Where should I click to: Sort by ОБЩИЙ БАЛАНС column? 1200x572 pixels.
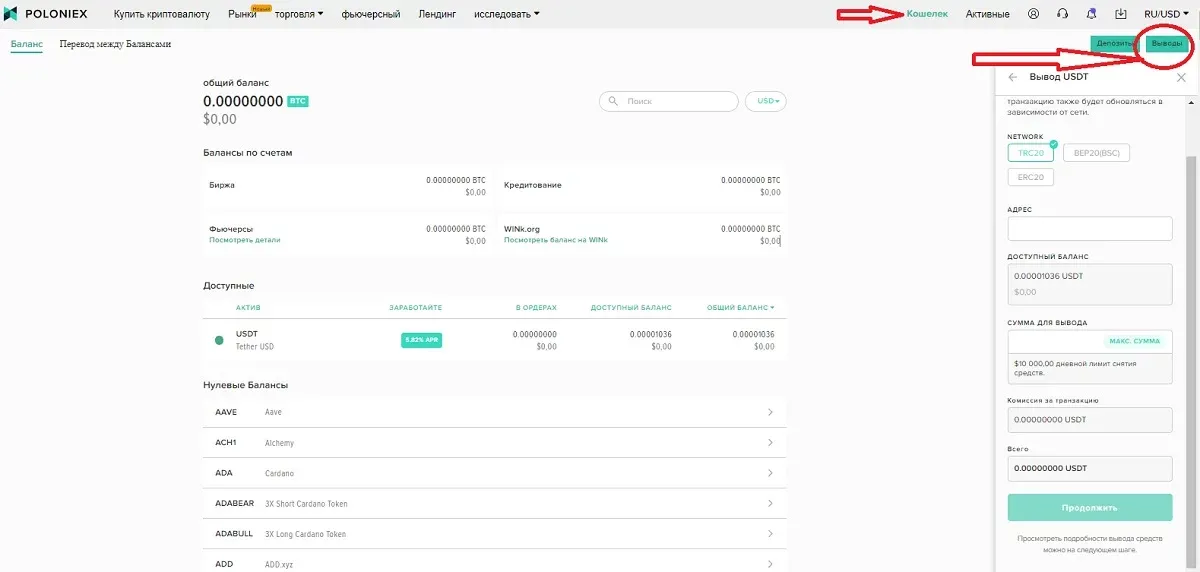(x=740, y=308)
